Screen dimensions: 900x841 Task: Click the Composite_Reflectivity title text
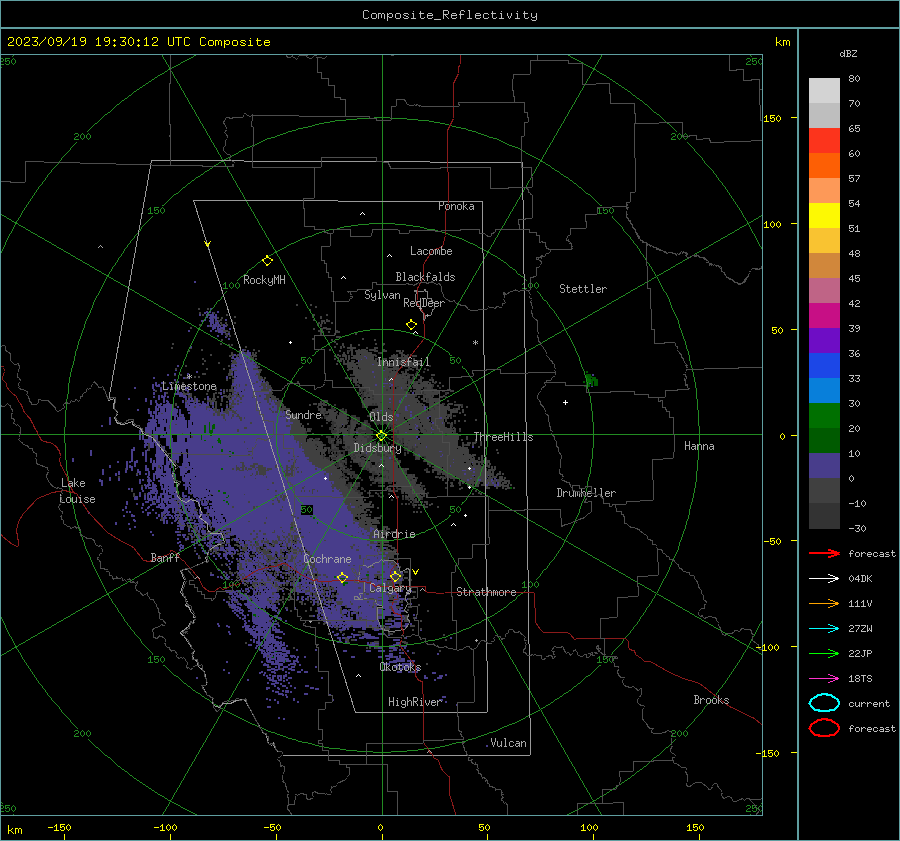click(x=450, y=15)
